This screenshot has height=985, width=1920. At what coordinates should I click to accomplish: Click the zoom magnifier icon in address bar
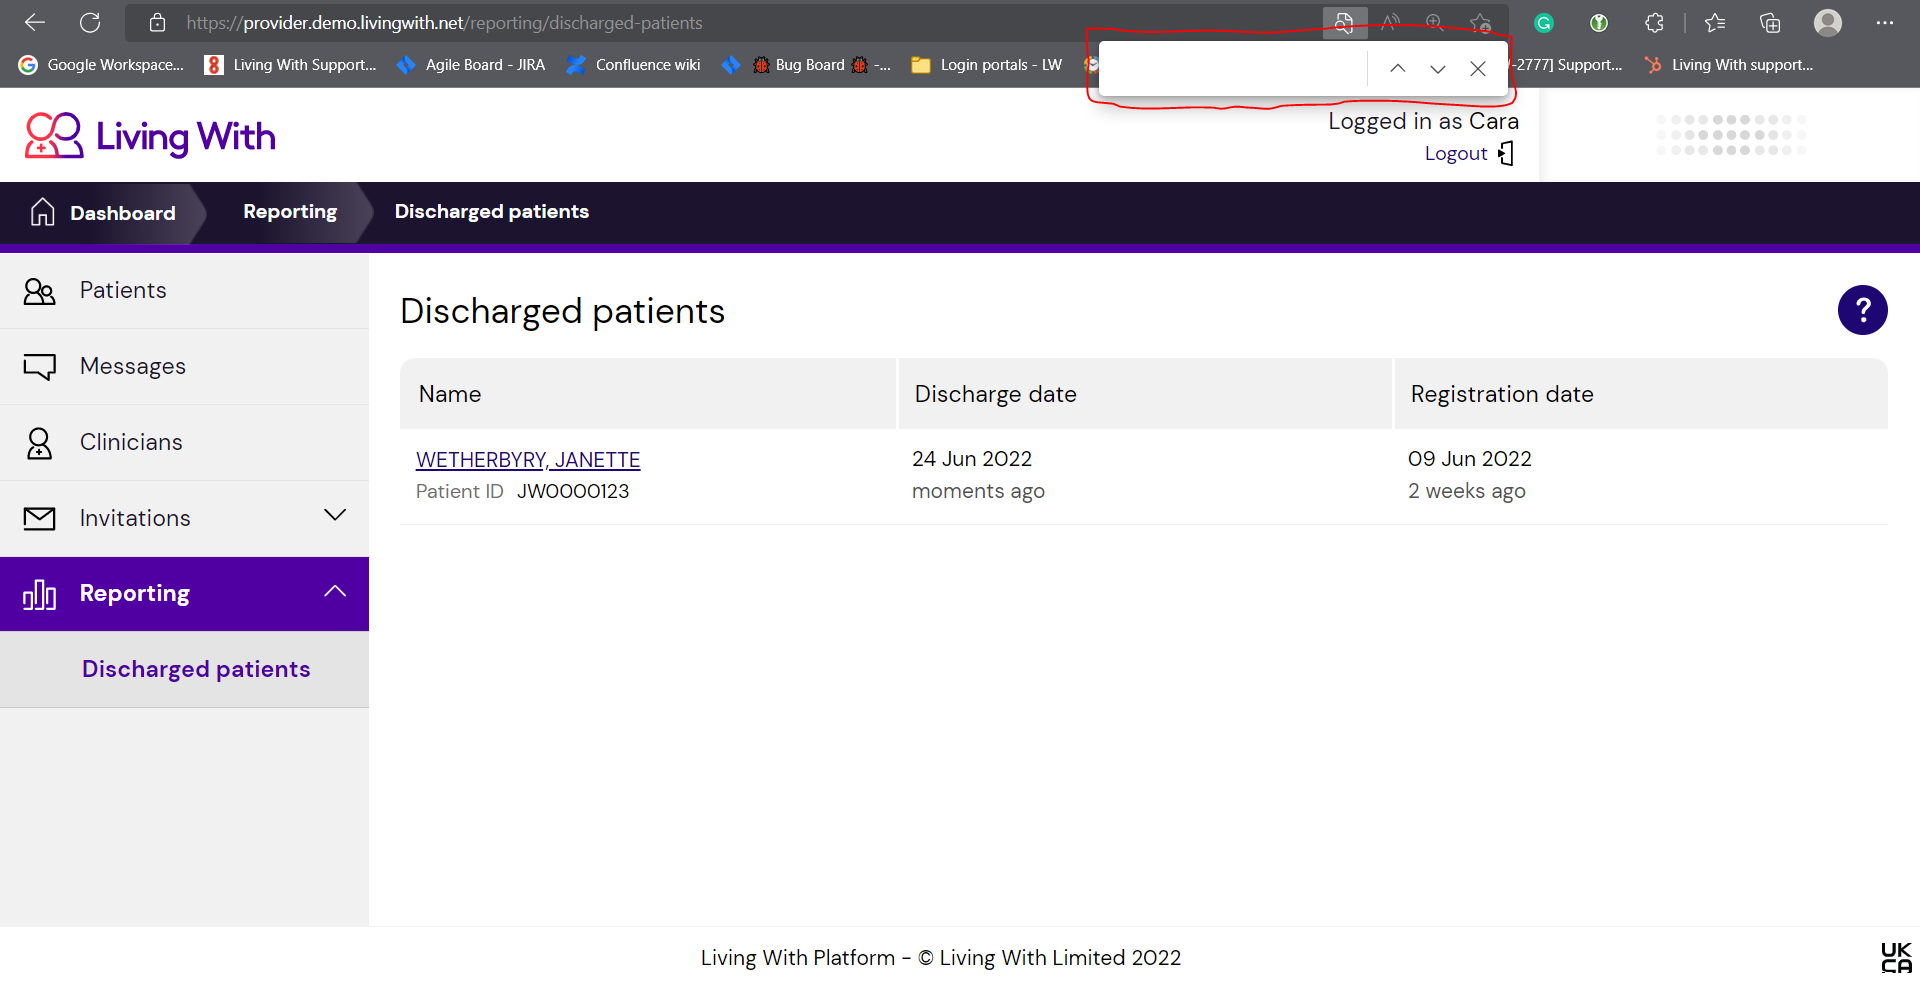1435,22
